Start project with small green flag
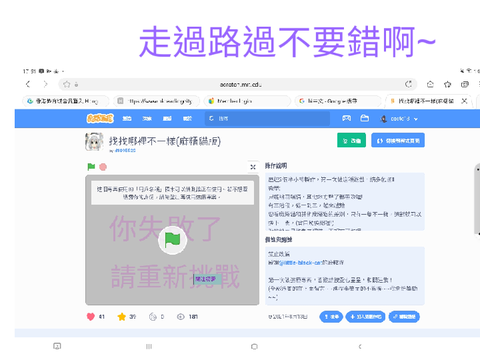The width and height of the screenshot is (480, 360). [91, 167]
